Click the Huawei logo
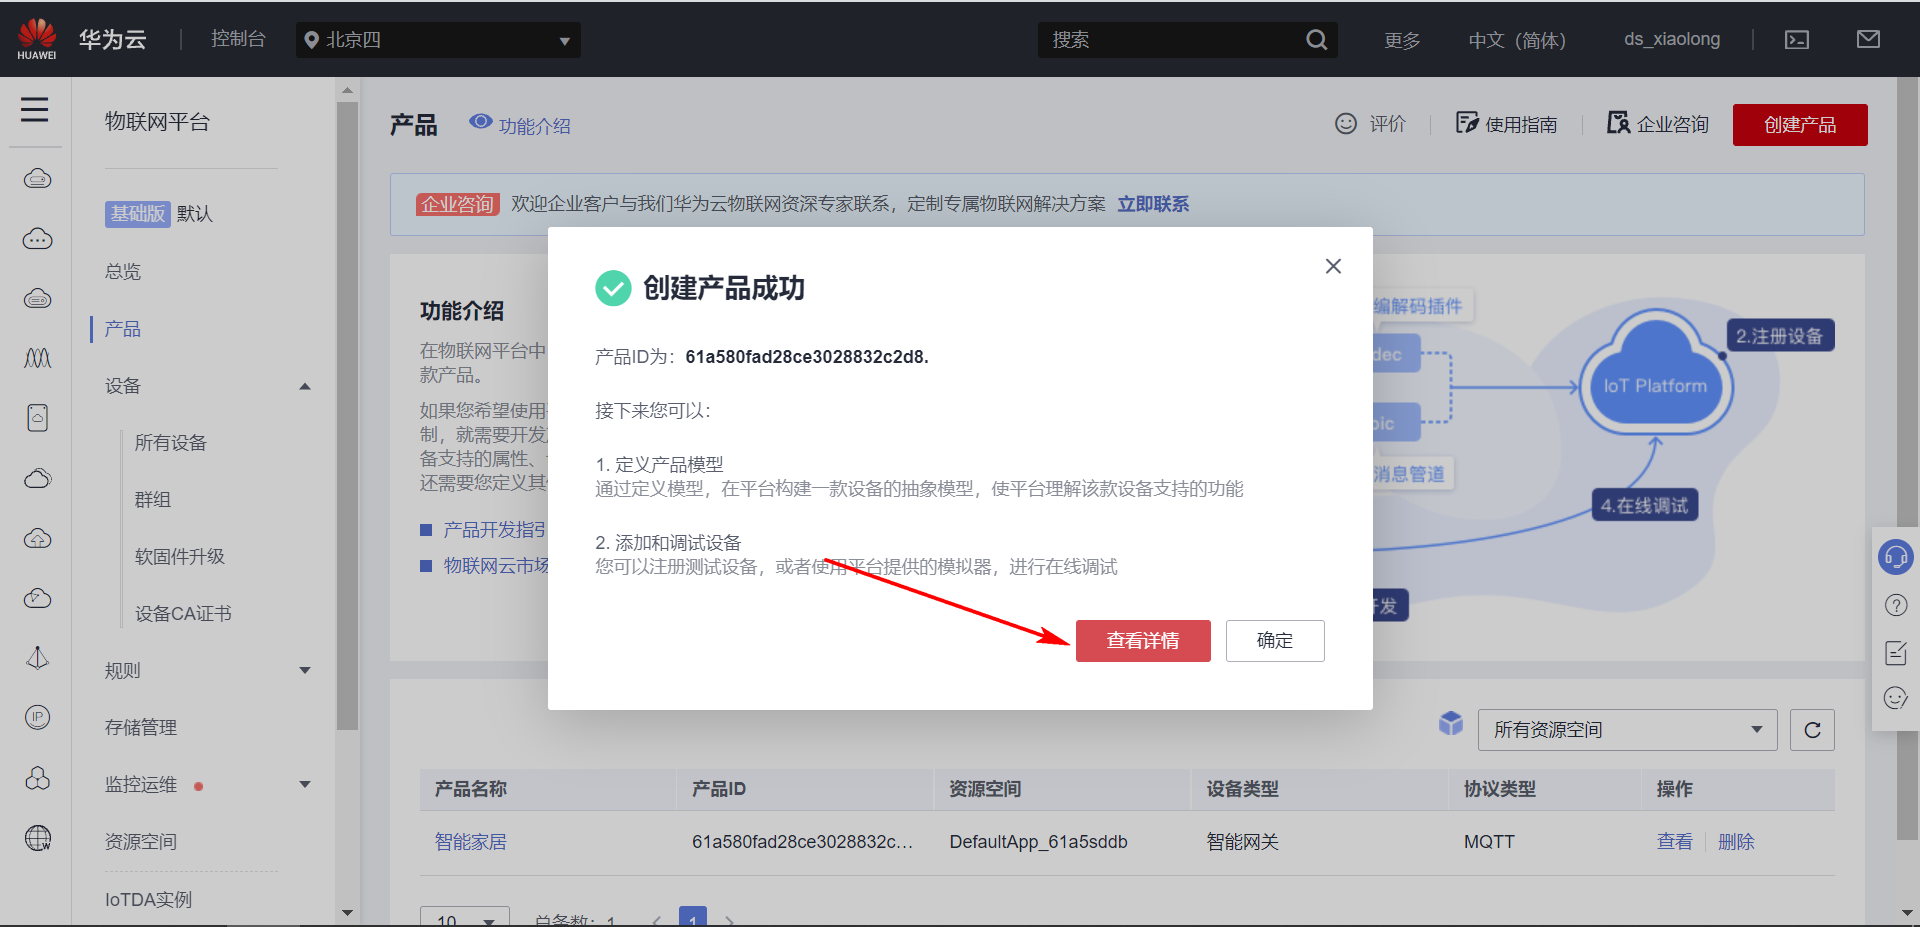This screenshot has width=1920, height=927. (37, 39)
